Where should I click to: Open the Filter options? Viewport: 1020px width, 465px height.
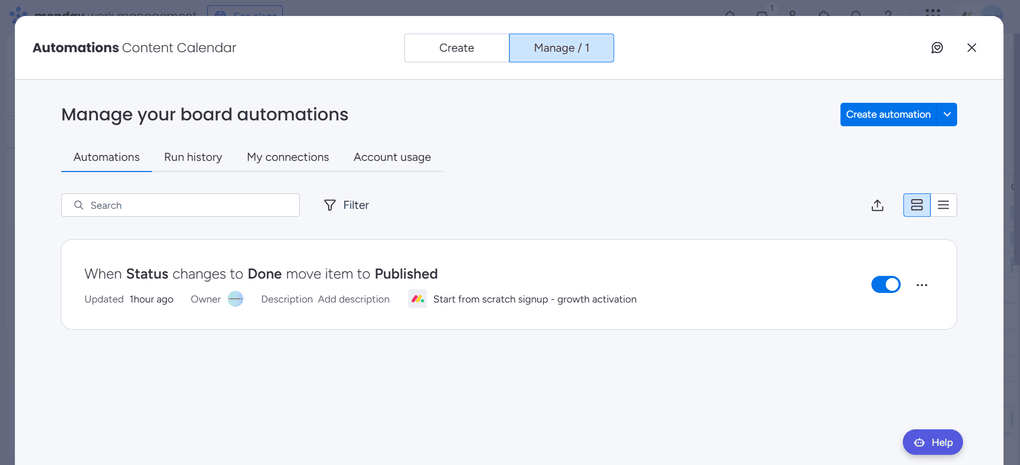[x=346, y=205]
